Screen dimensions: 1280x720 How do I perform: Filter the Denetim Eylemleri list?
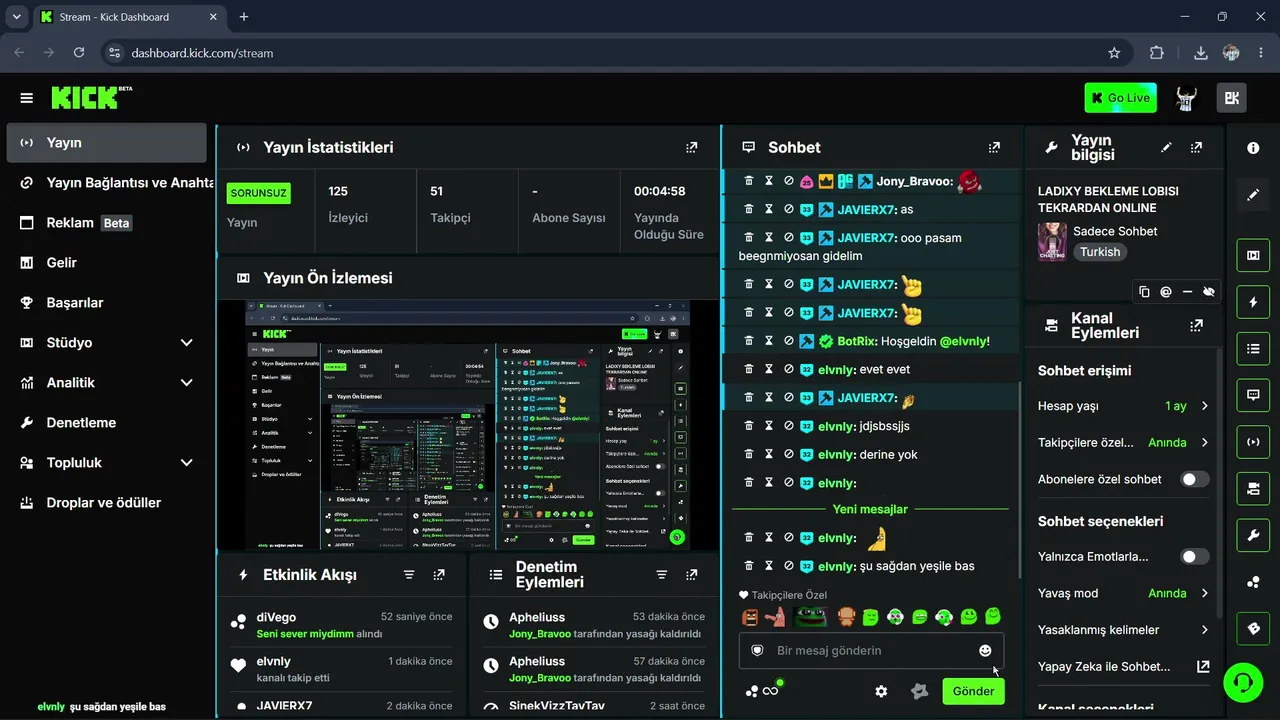pyautogui.click(x=661, y=575)
